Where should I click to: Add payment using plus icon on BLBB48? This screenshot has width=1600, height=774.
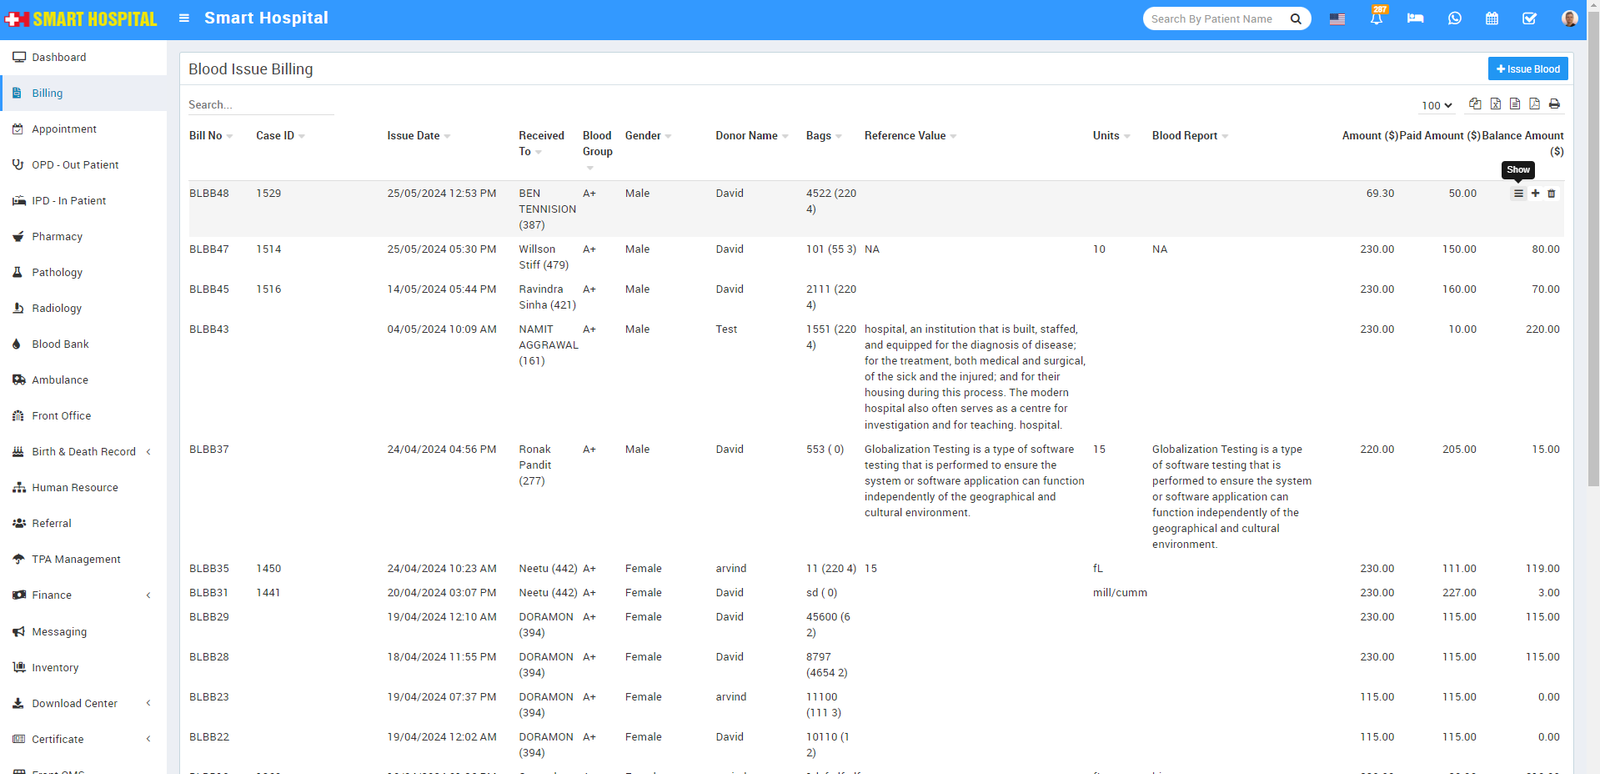(x=1535, y=194)
